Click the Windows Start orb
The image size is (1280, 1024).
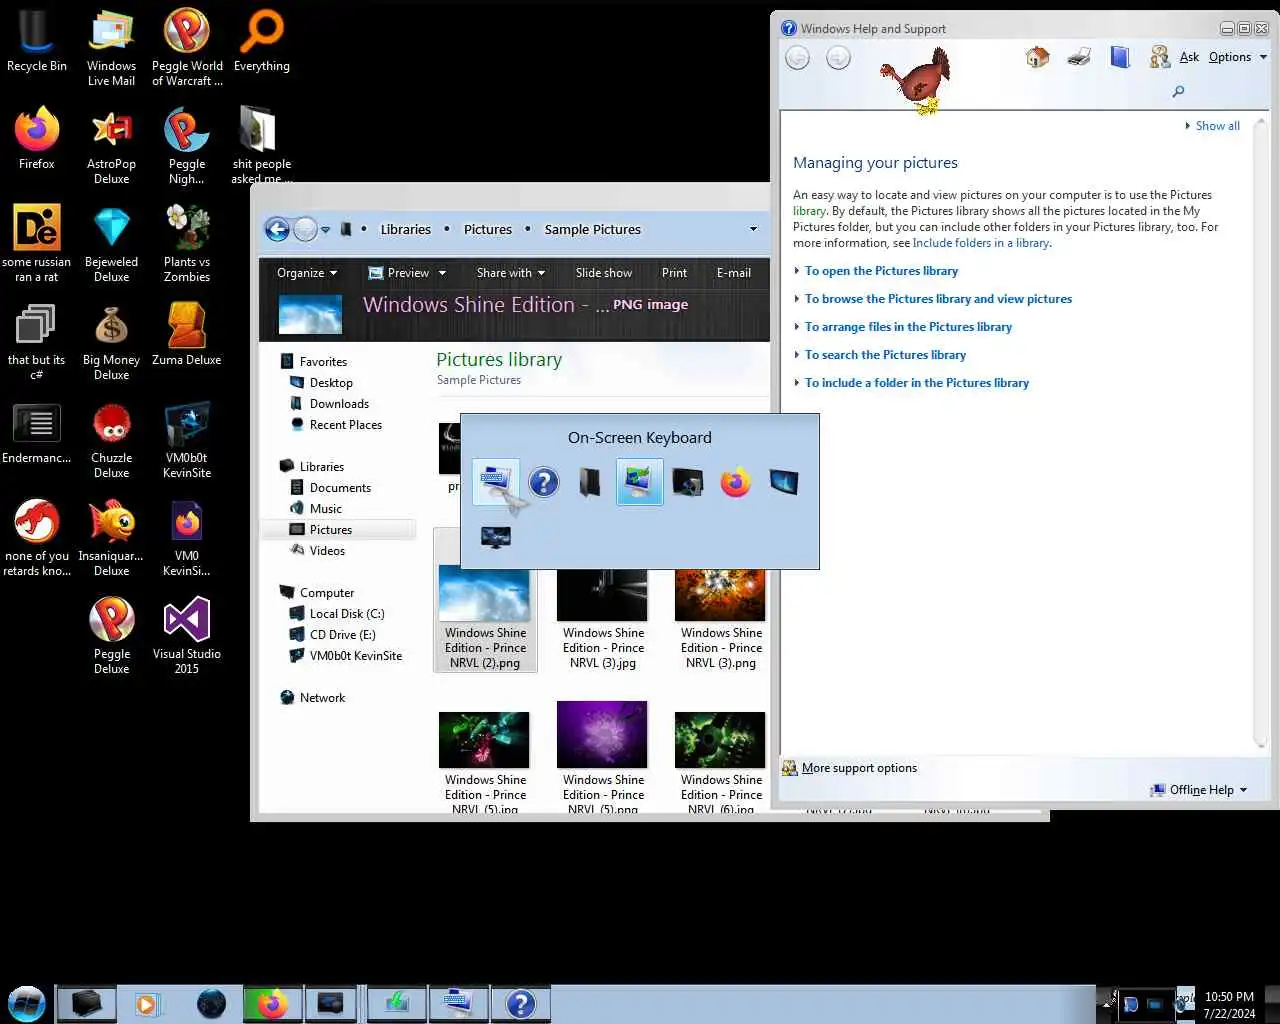[x=26, y=1003]
